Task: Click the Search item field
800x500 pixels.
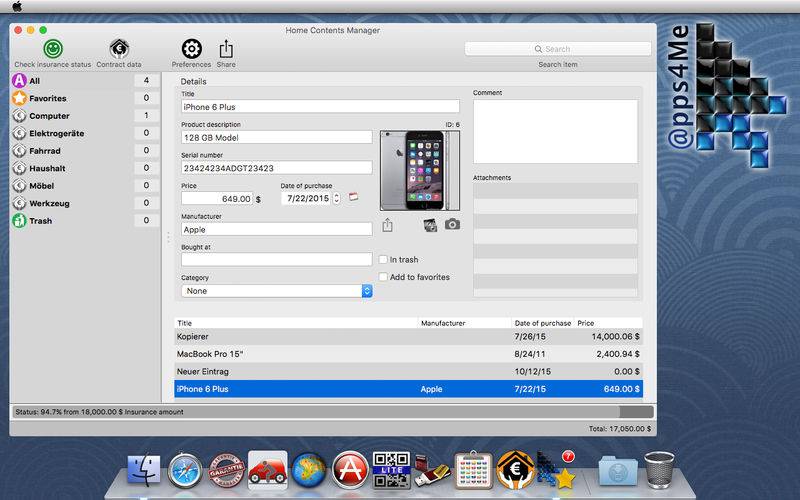Action: point(558,49)
